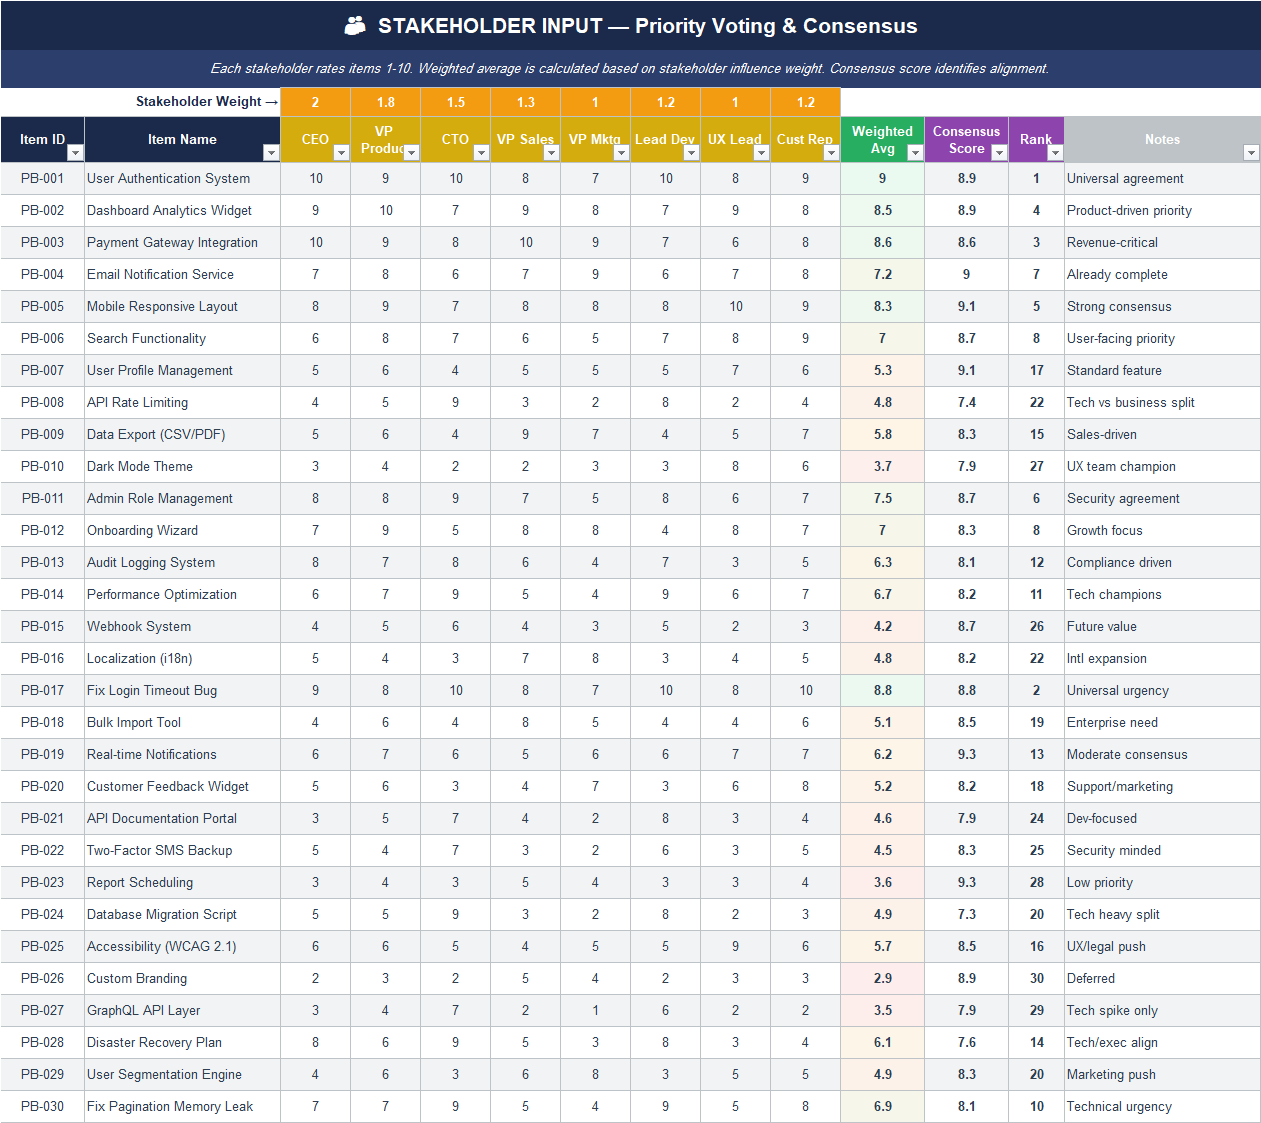1261x1123 pixels.
Task: Click the UX team champion note
Action: (1162, 466)
